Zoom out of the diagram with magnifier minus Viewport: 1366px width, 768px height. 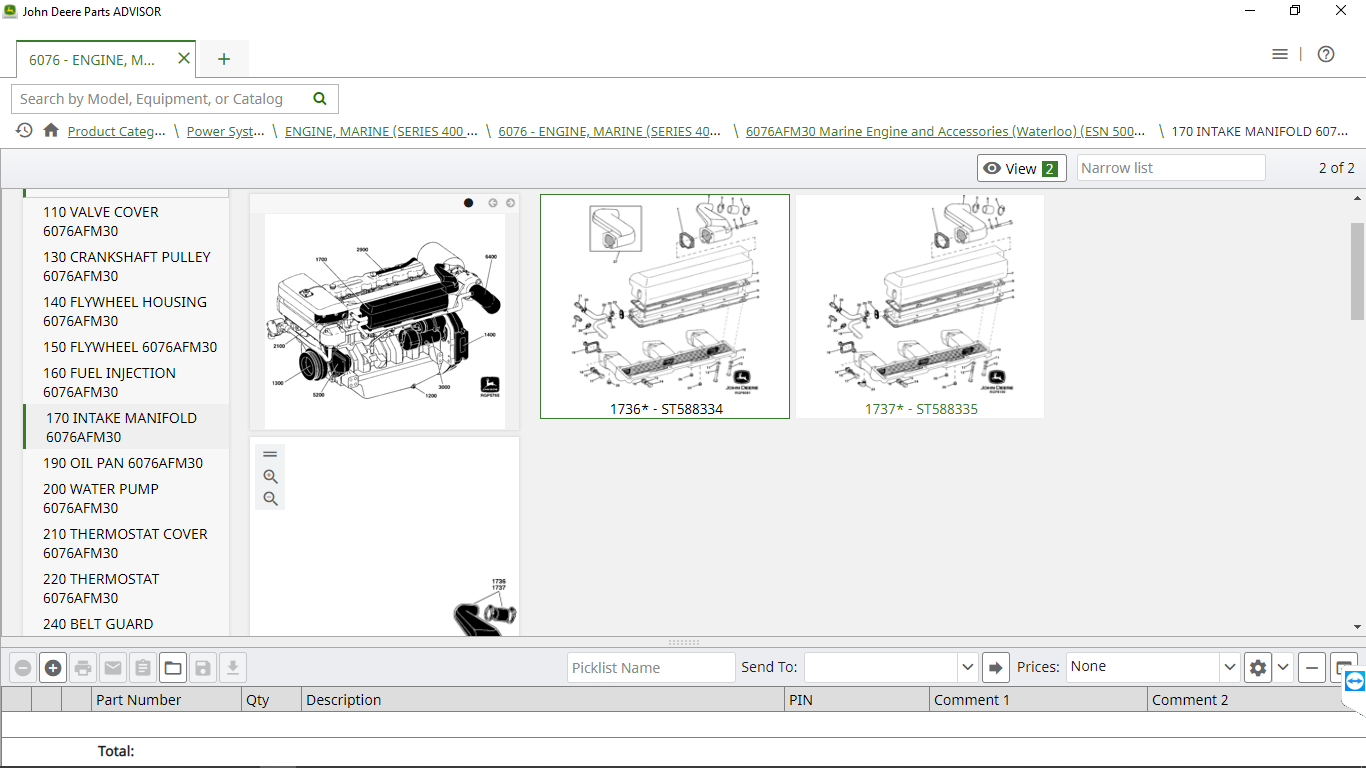270,499
